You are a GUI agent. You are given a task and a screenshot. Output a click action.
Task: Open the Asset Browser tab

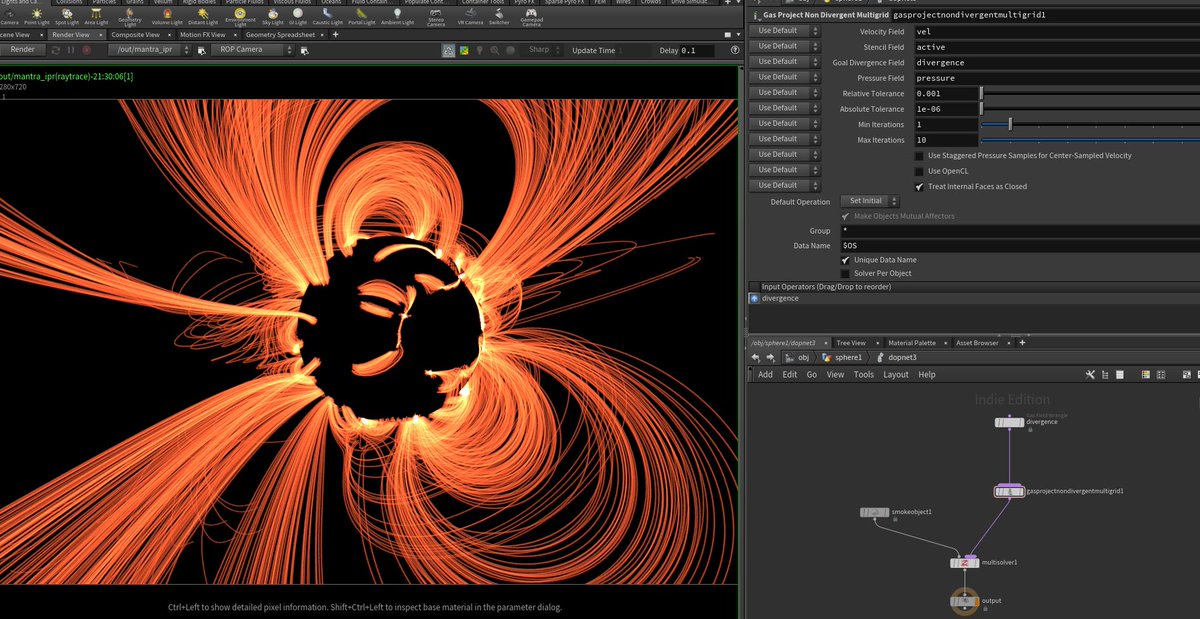977,343
